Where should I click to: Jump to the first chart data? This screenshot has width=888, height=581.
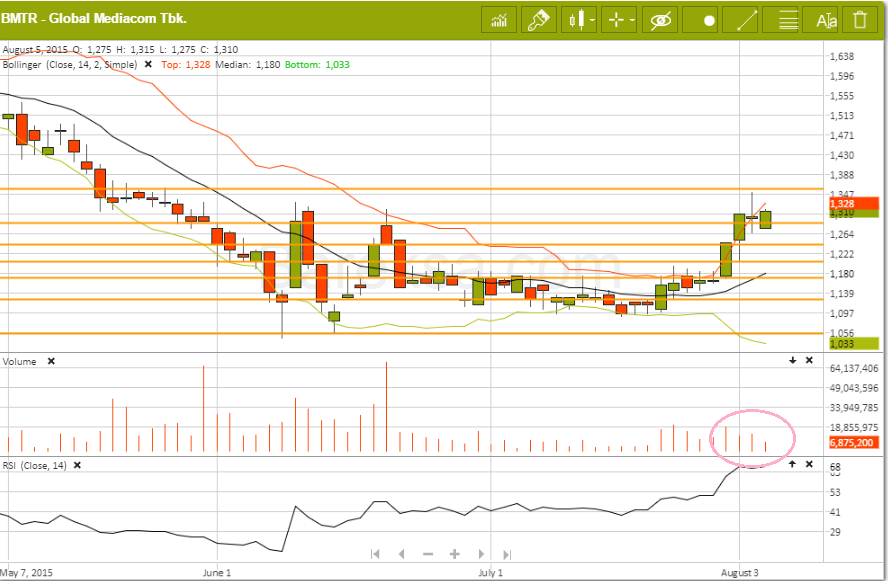pyautogui.click(x=377, y=553)
